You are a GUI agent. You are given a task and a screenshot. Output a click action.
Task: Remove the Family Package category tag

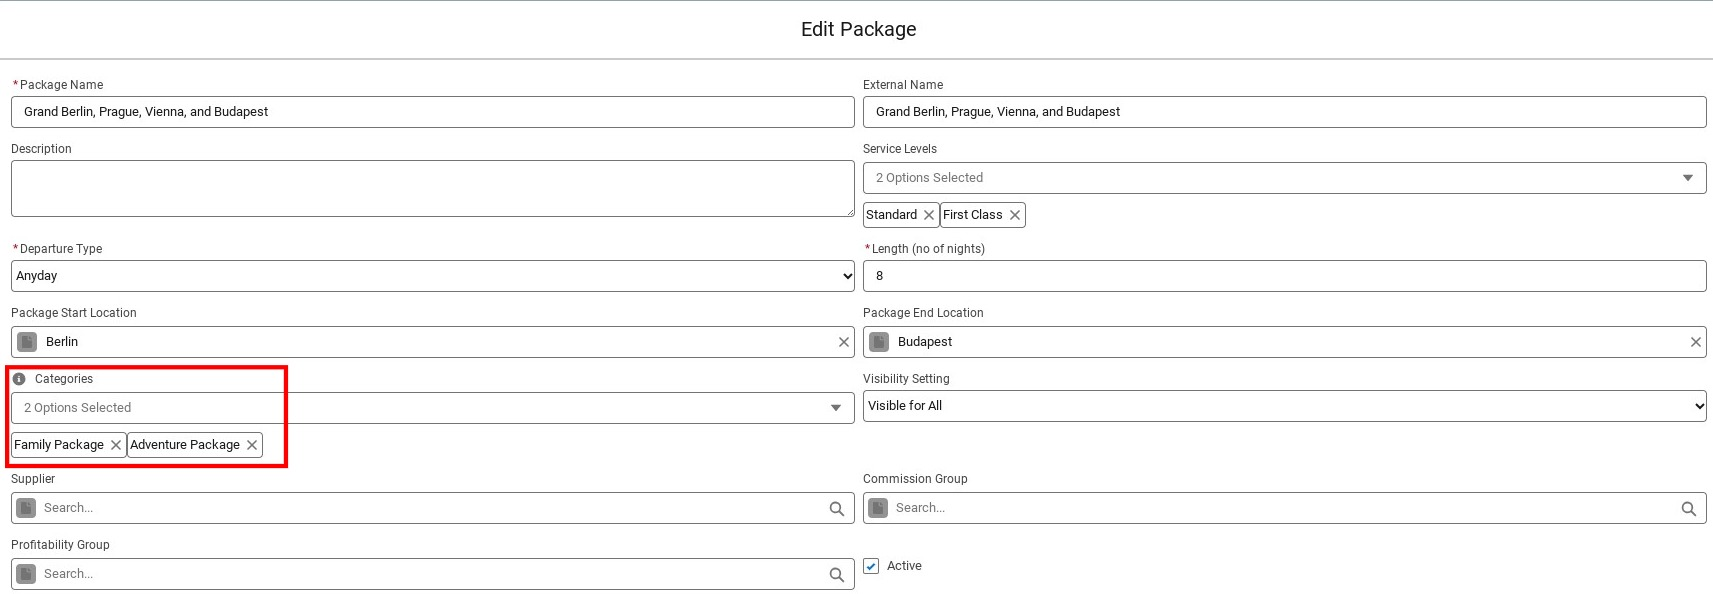pyautogui.click(x=116, y=445)
